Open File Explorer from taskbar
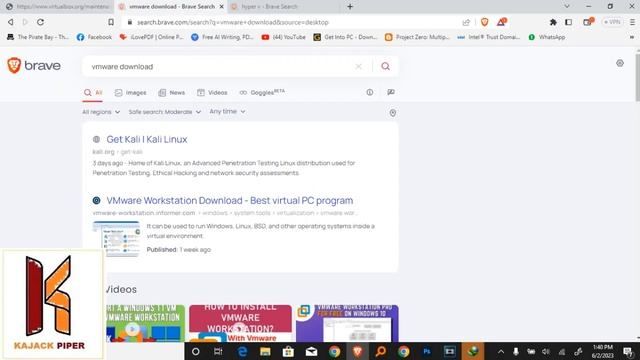 click(x=265, y=351)
